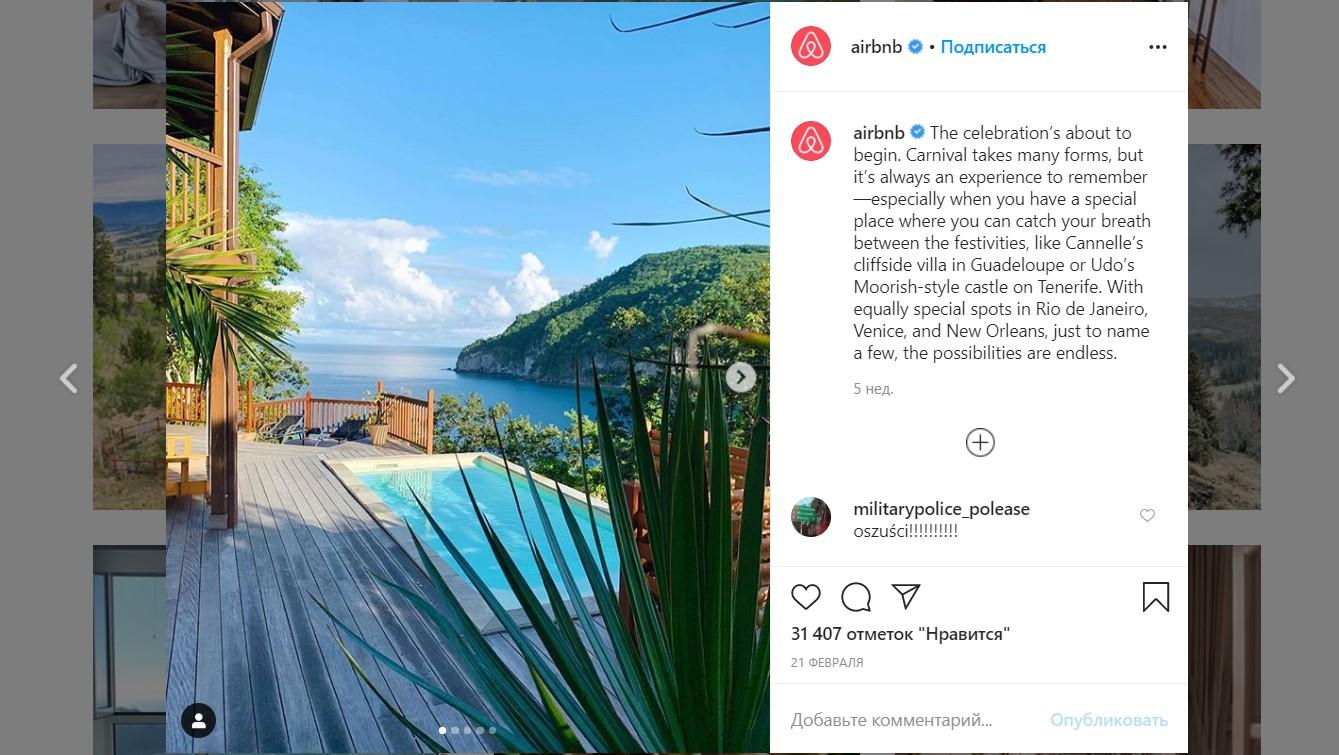
Task: Open militarypolice_polease profile
Action: pyautogui.click(x=941, y=508)
